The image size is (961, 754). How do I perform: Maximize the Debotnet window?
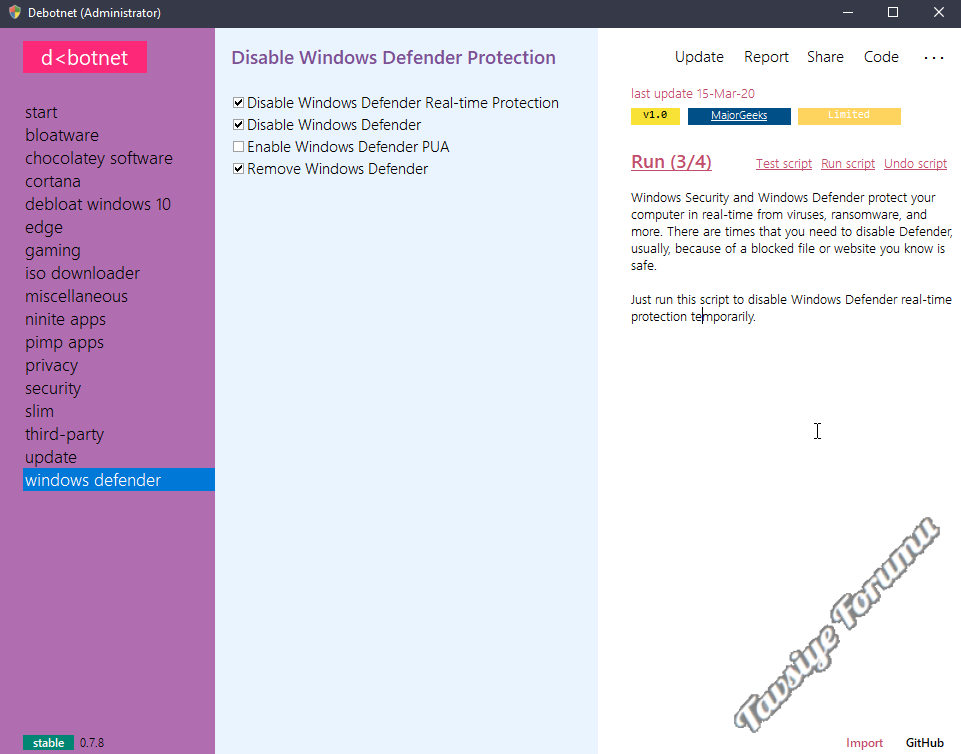point(893,12)
